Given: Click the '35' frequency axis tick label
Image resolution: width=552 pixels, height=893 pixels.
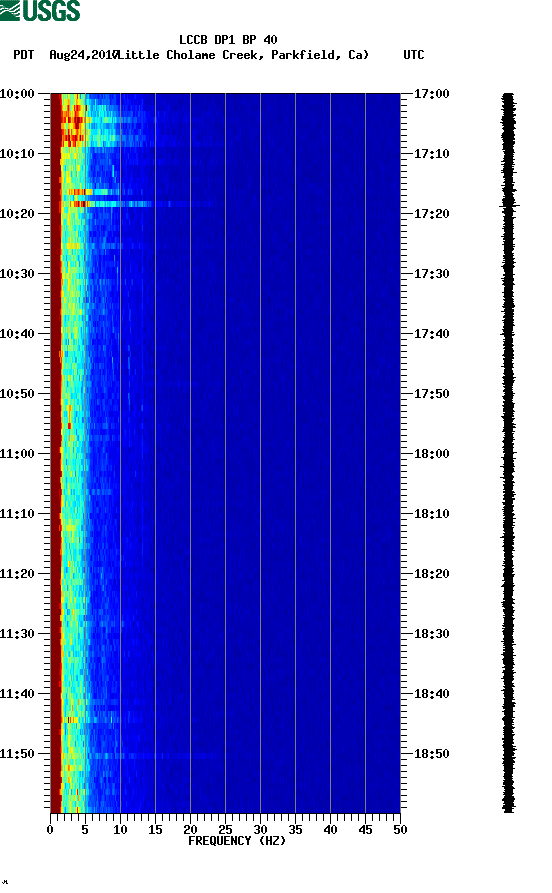Looking at the screenshot, I should [x=295, y=830].
